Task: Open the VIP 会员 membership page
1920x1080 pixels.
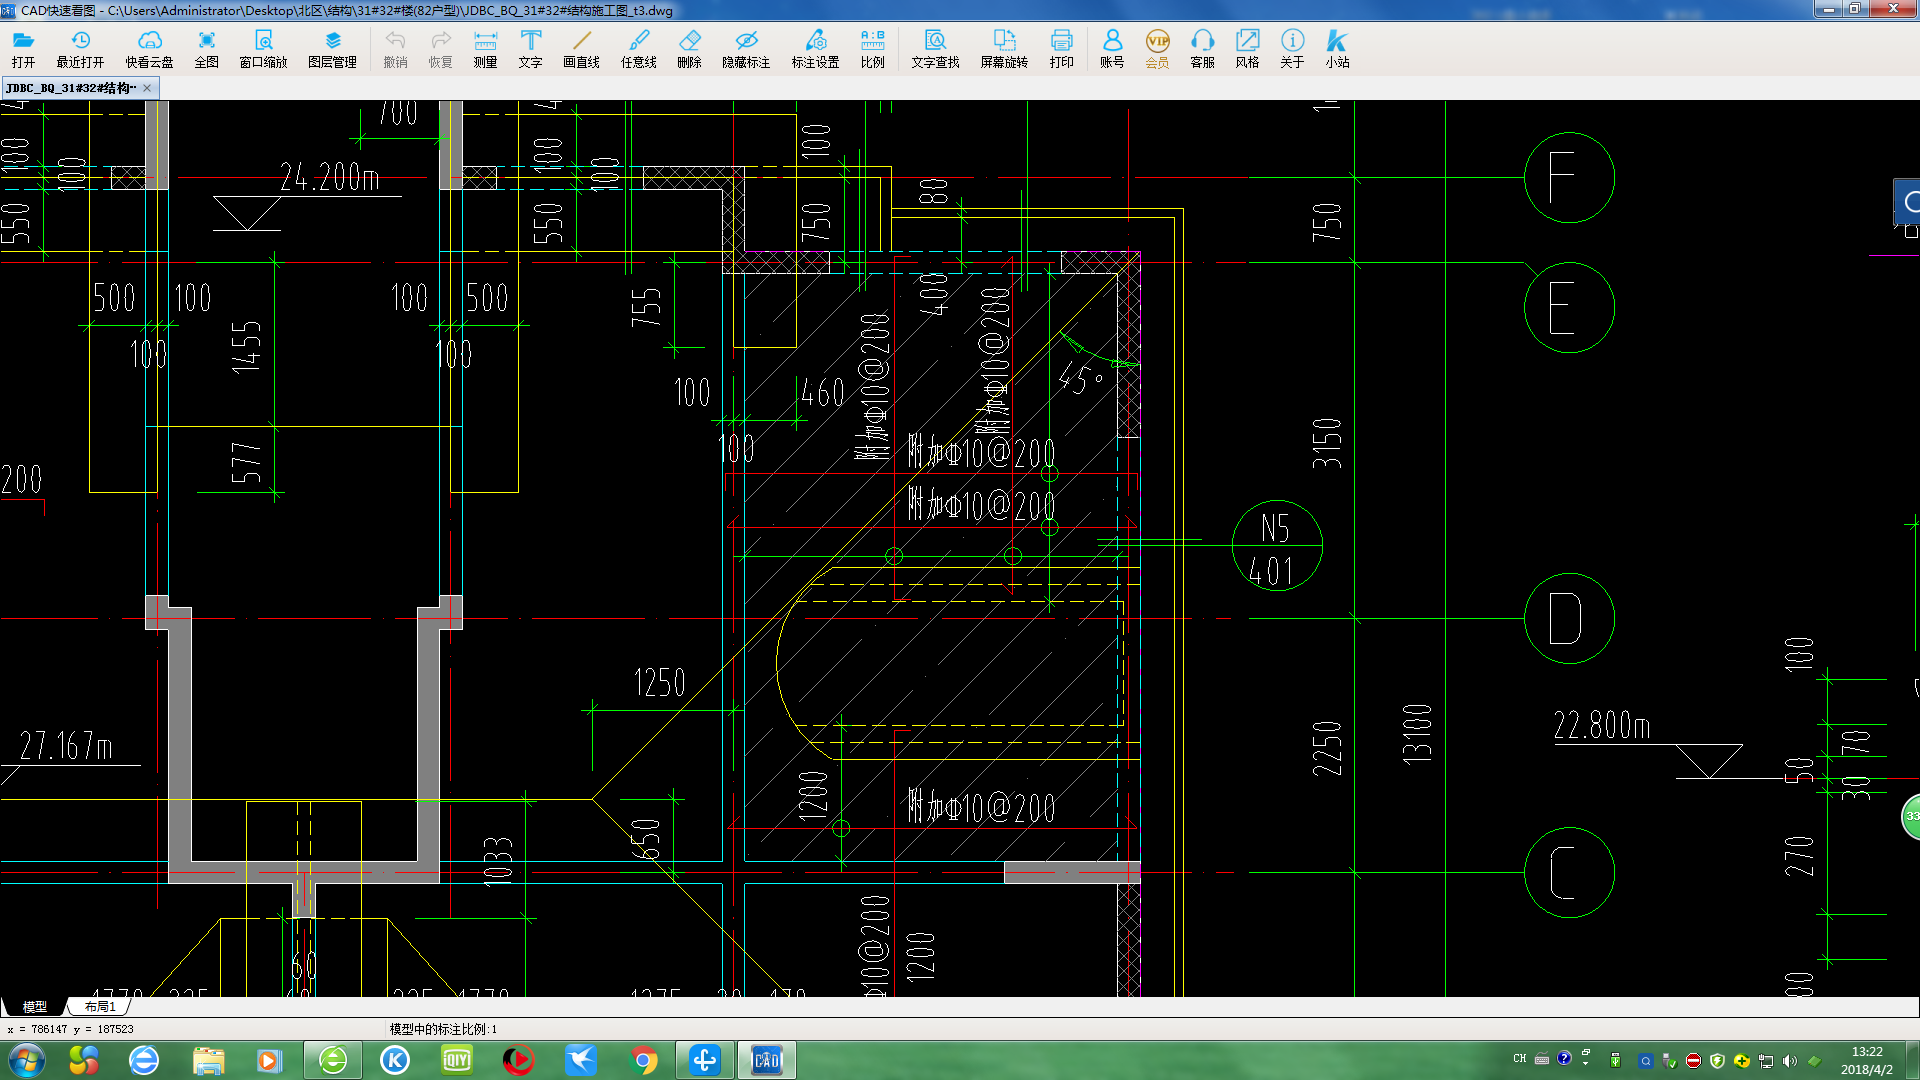Action: point(1157,48)
